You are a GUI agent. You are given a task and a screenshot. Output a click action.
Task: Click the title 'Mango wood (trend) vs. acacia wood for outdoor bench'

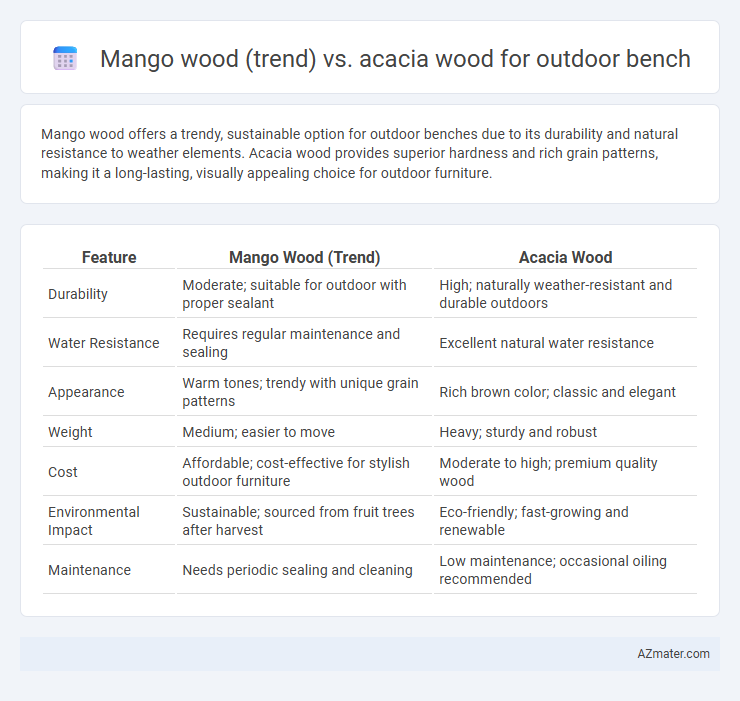click(x=395, y=59)
